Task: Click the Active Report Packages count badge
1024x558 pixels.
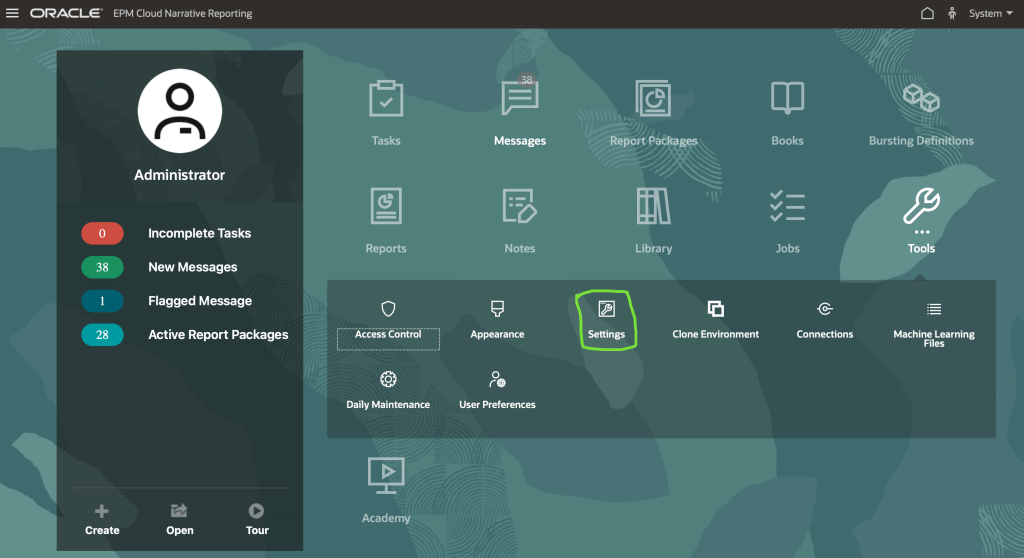Action: [102, 335]
